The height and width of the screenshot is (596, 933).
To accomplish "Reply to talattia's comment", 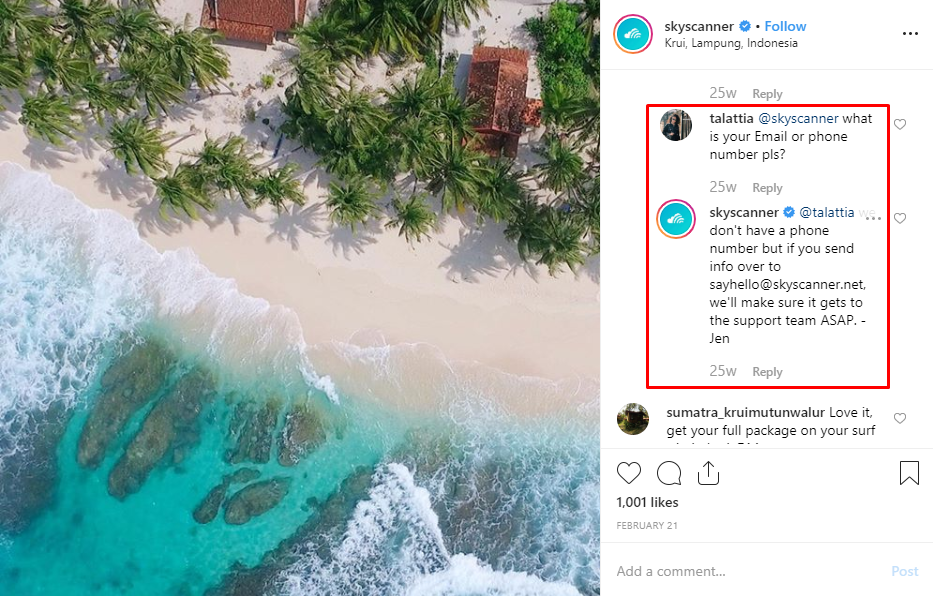I will click(767, 188).
